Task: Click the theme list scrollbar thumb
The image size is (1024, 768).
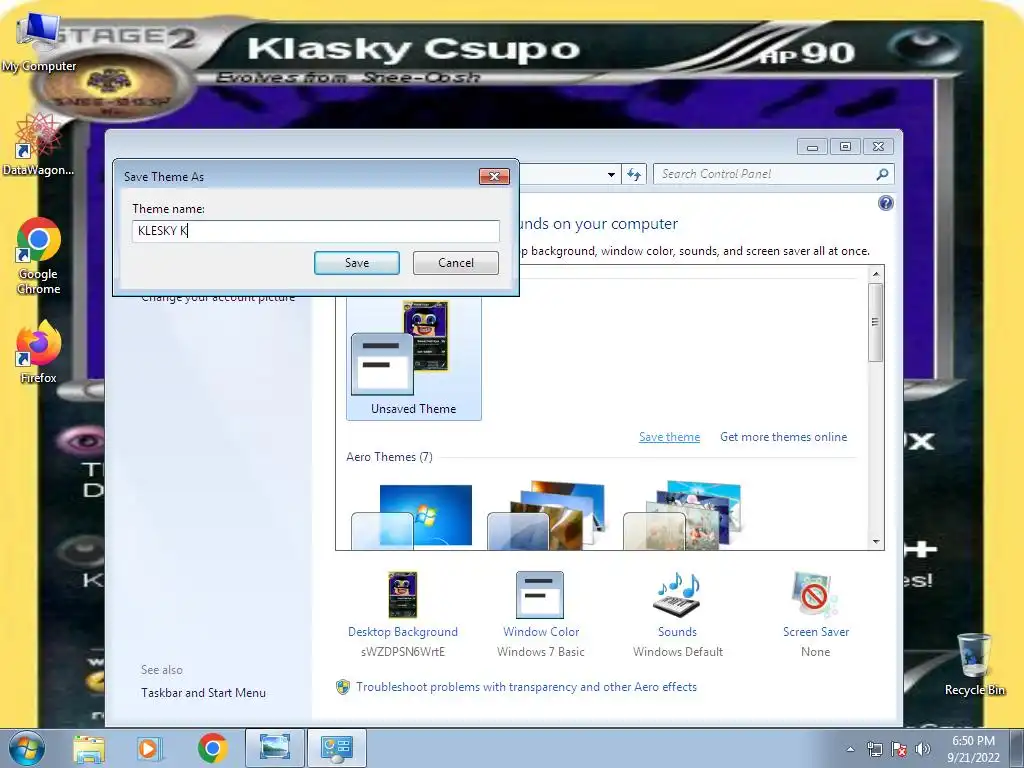Action: [x=876, y=322]
